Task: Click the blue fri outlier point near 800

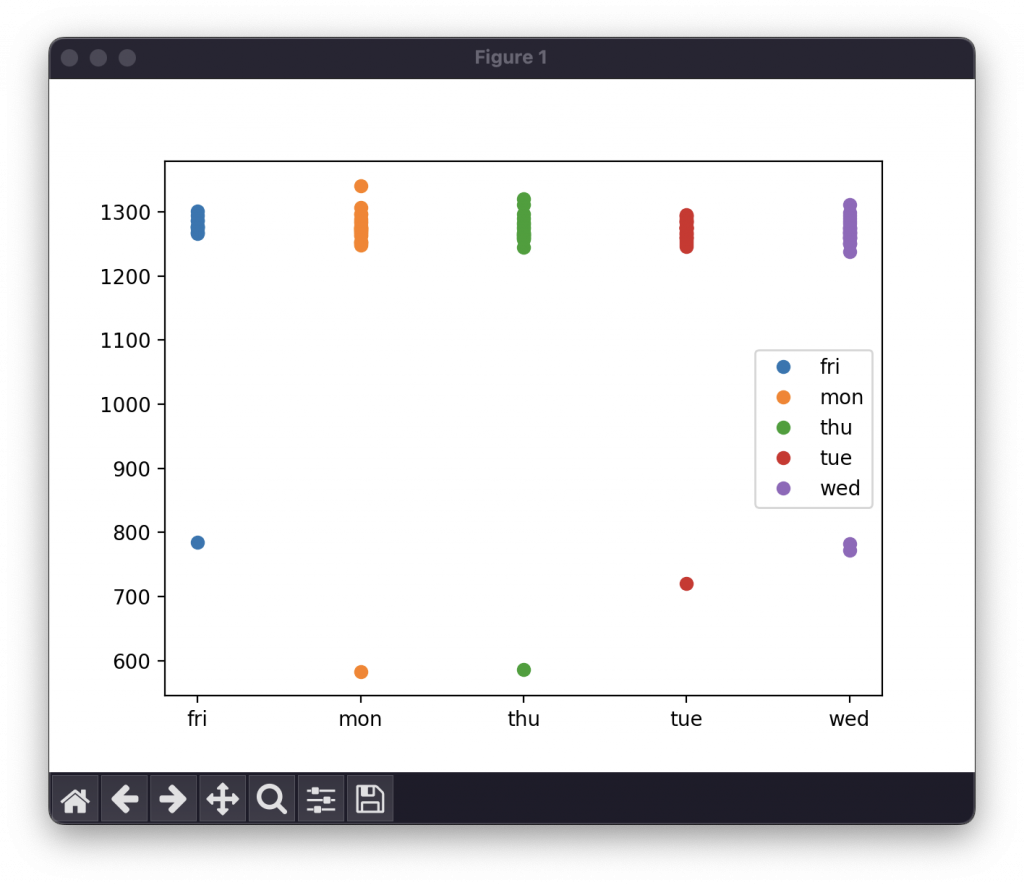Action: (198, 543)
